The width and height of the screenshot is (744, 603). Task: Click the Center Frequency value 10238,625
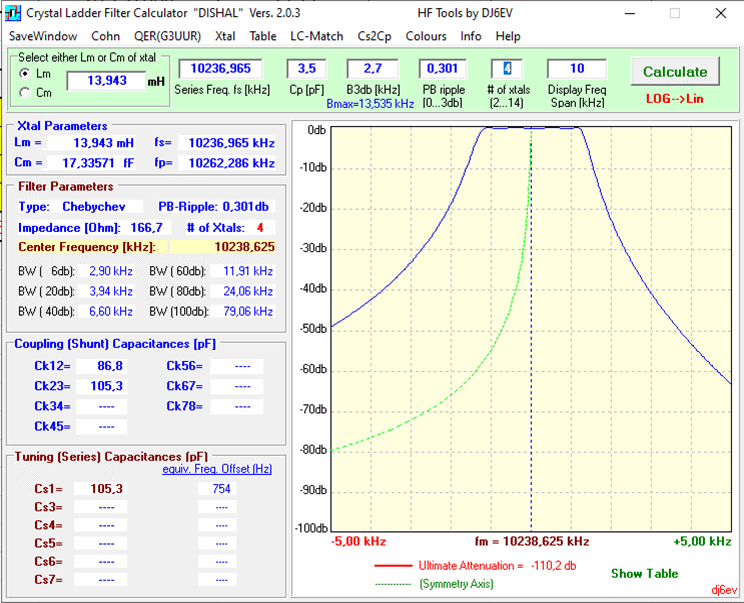pos(223,247)
